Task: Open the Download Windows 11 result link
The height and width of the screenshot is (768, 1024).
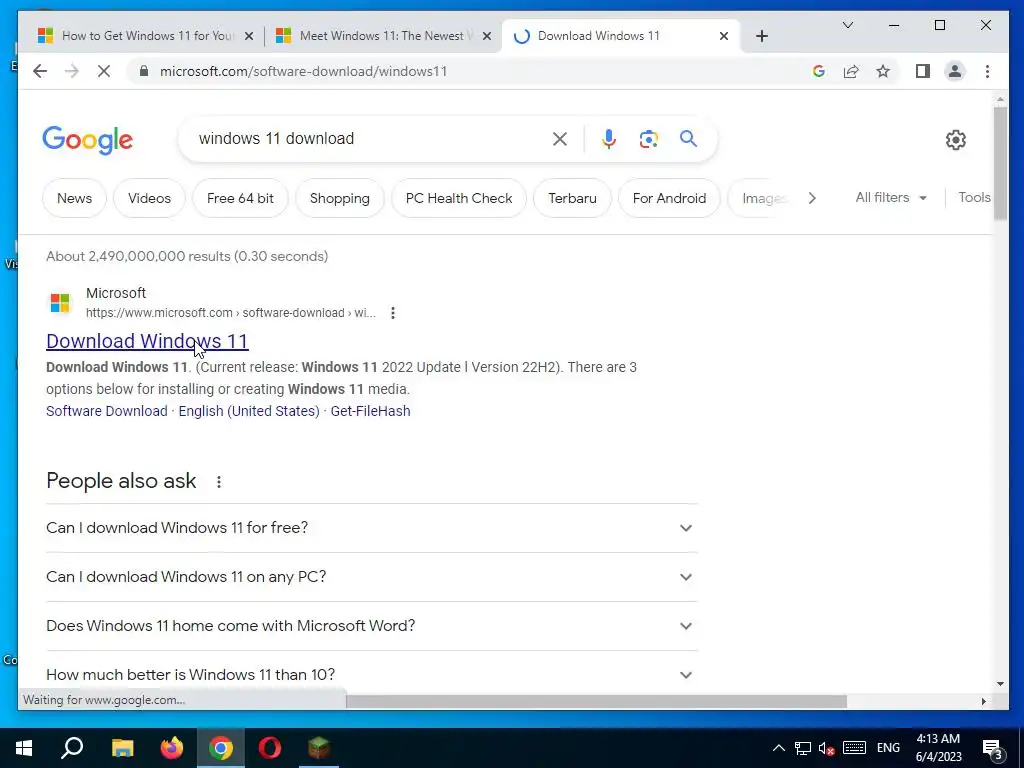Action: pyautogui.click(x=148, y=341)
